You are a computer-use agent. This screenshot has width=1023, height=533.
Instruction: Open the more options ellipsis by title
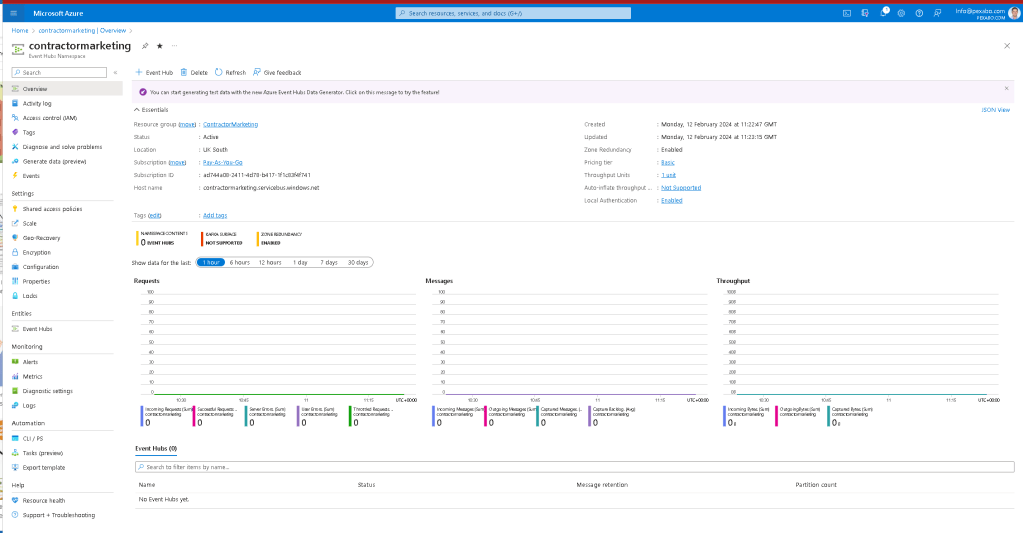point(174,46)
